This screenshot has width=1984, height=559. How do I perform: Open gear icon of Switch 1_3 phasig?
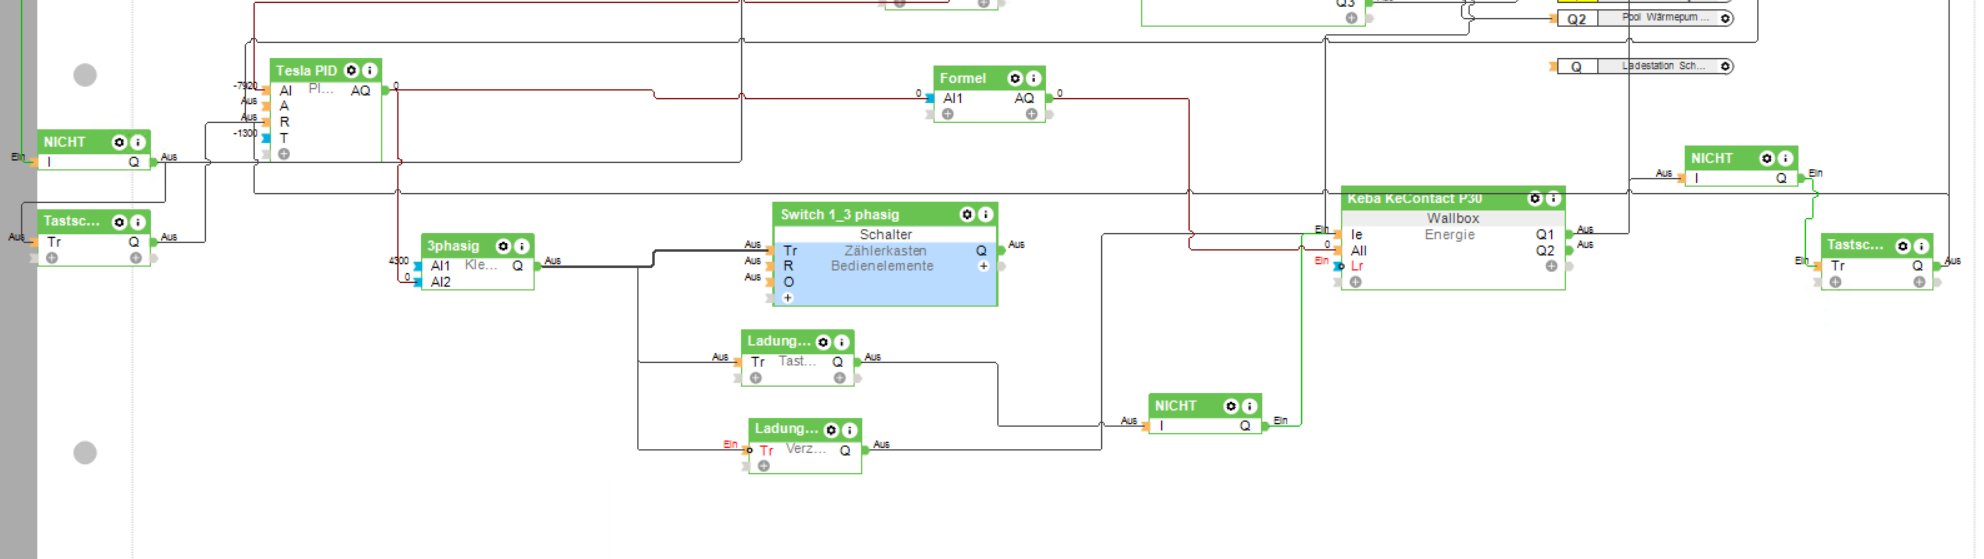(x=967, y=214)
